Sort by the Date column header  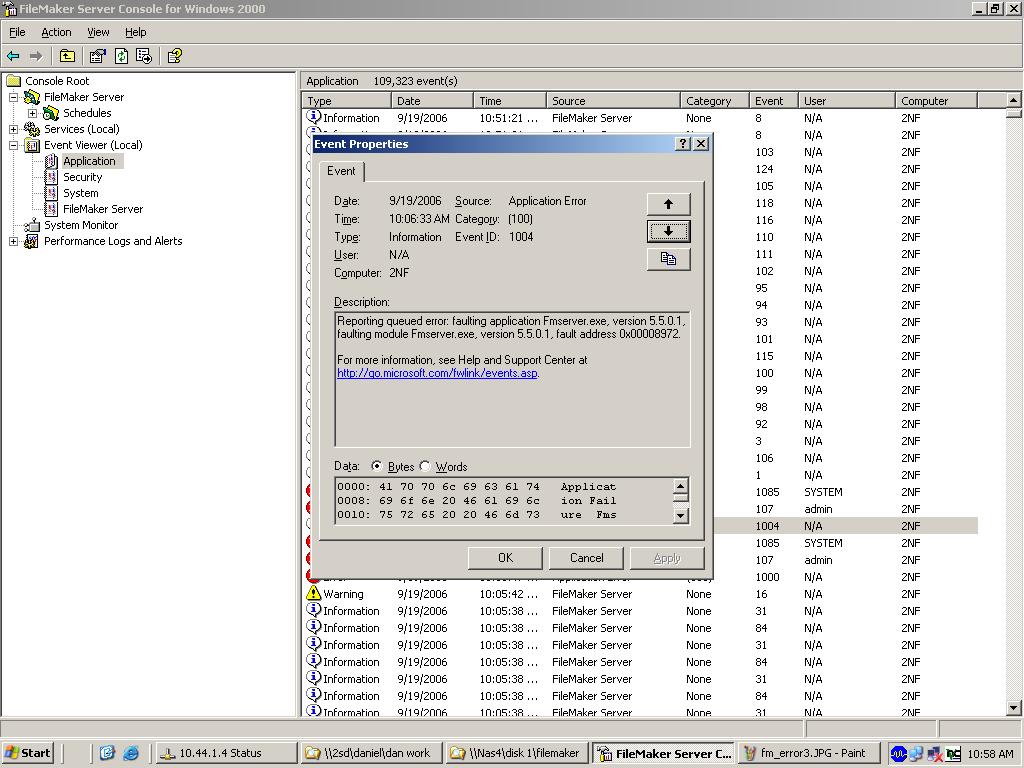point(432,101)
